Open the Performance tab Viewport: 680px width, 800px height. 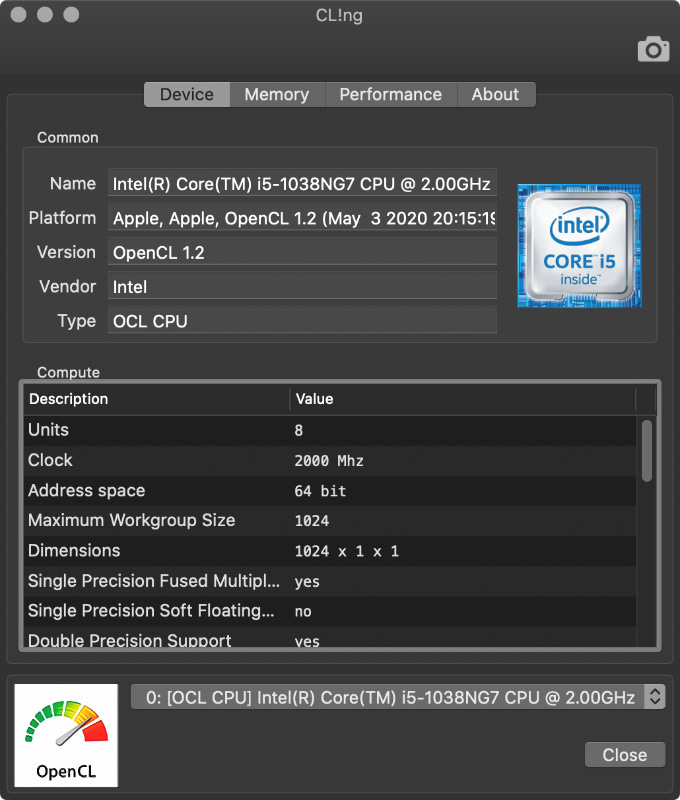[391, 94]
